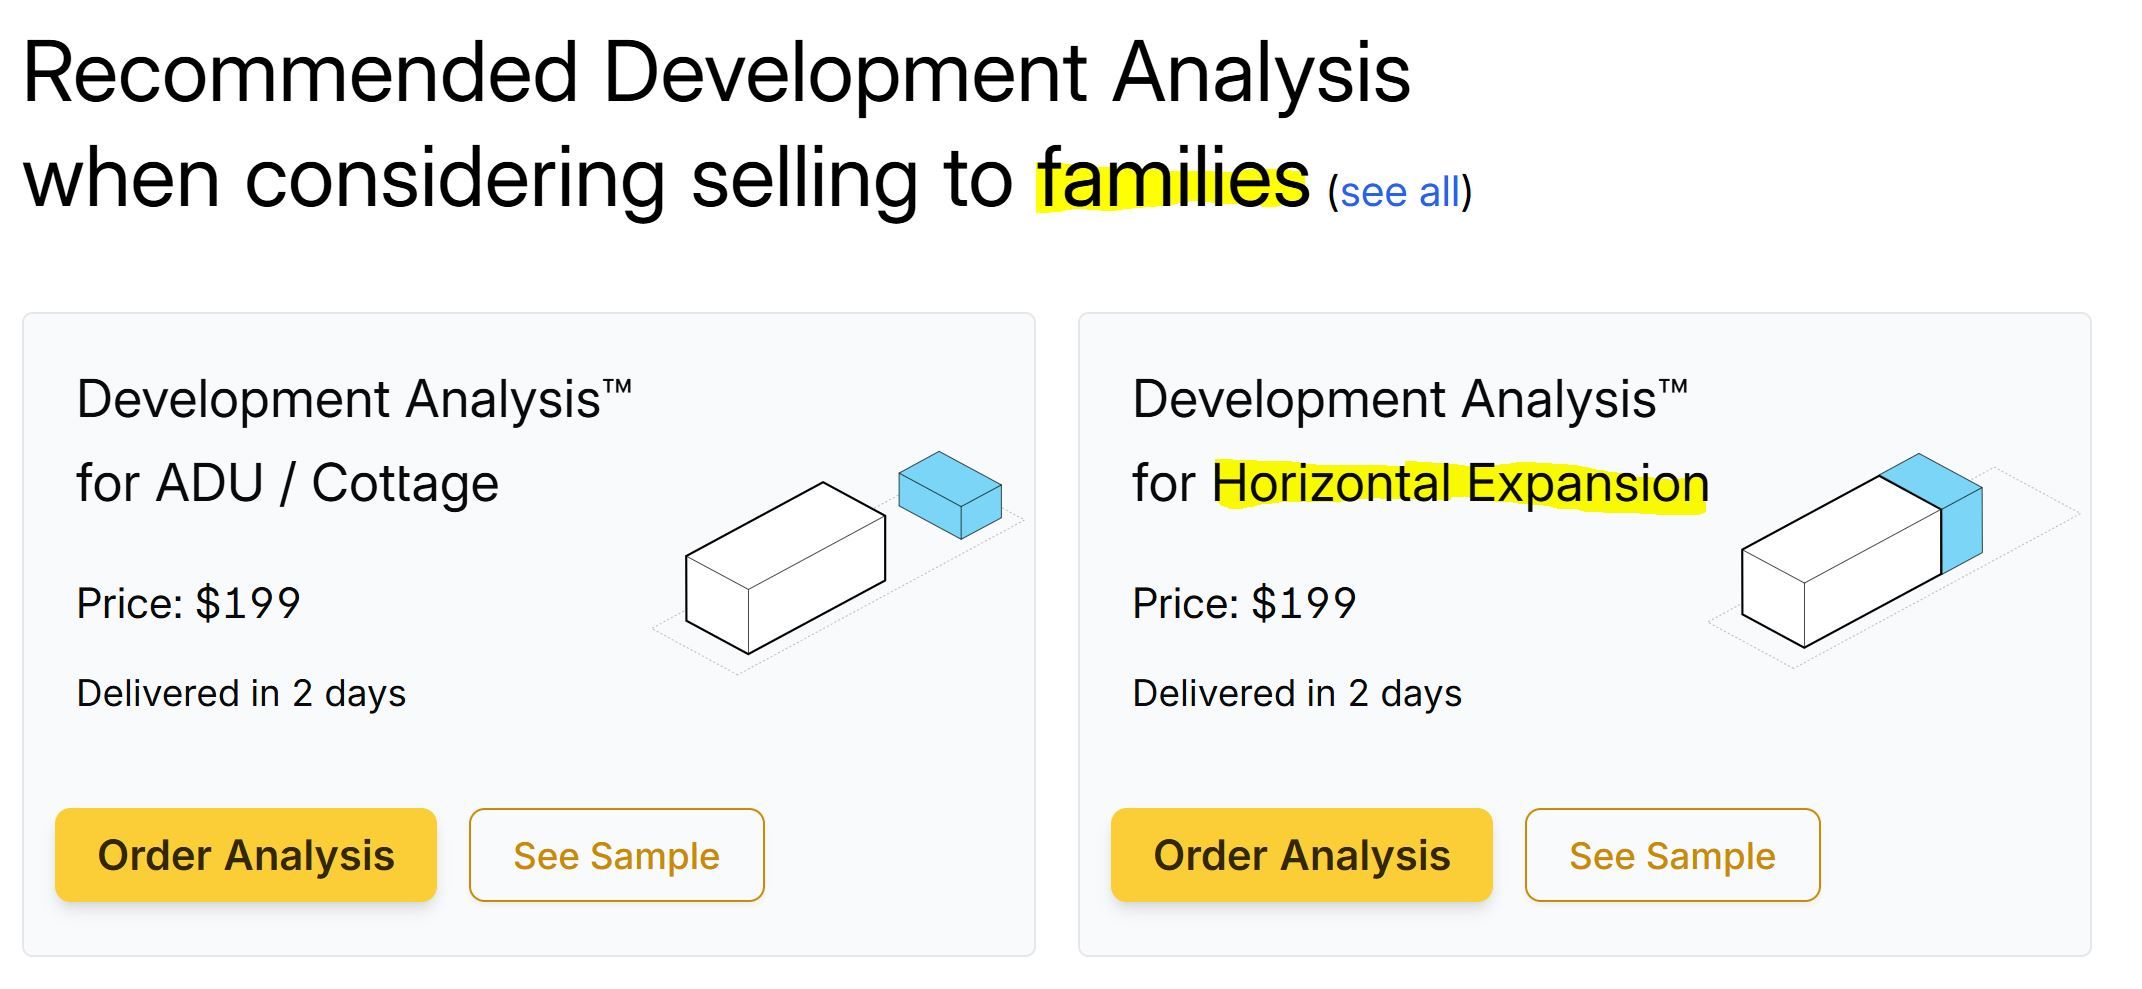
Task: Click the blue detached cottage cube
Action: point(950,494)
